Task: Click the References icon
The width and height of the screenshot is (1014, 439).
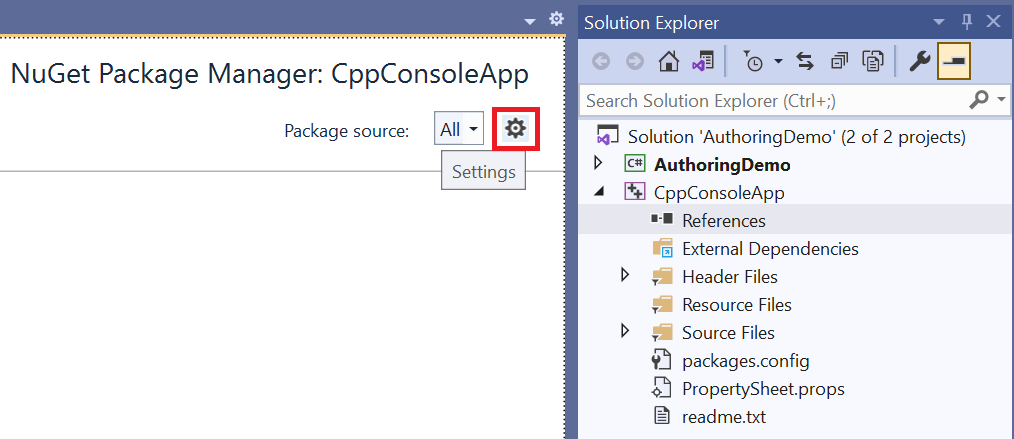Action: pos(662,220)
